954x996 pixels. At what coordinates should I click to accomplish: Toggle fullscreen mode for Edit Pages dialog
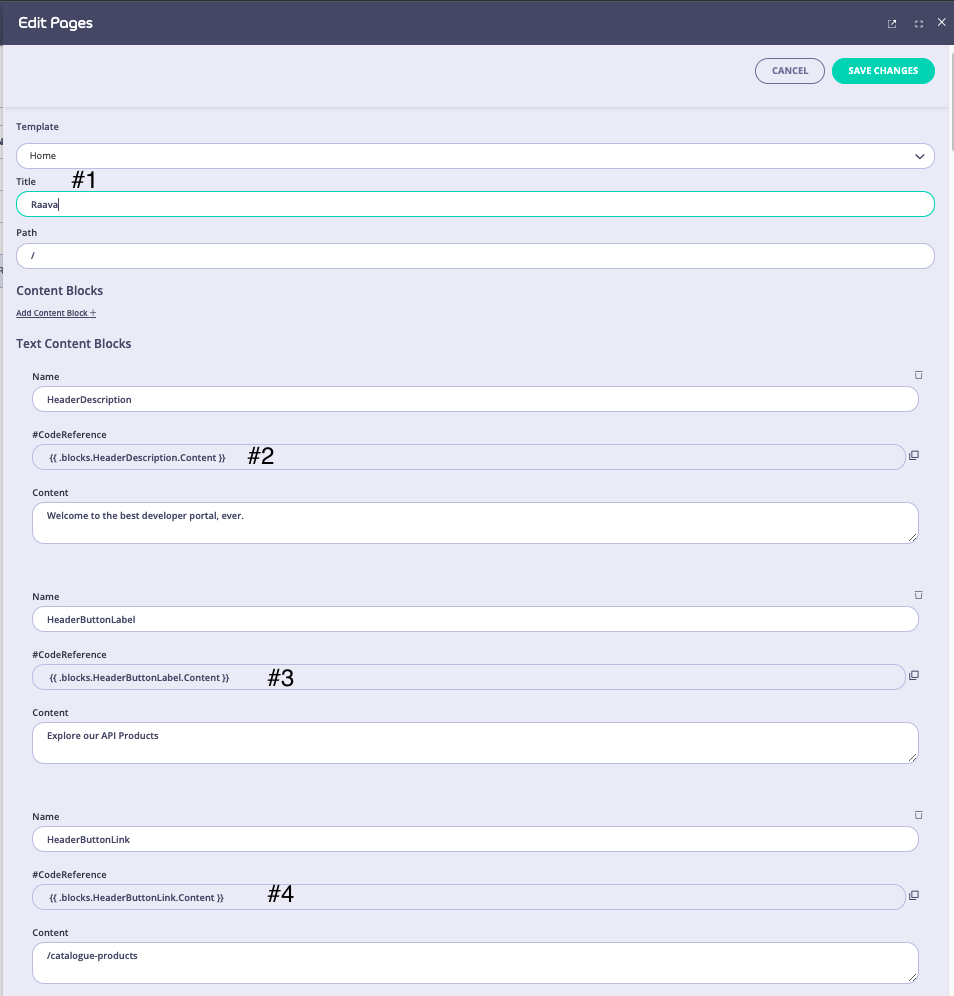[917, 23]
